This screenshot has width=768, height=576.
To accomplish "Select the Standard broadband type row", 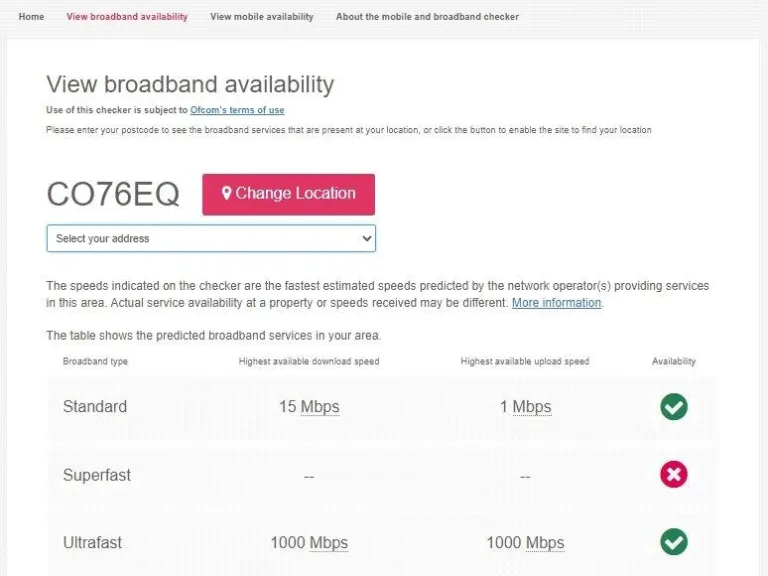I will [95, 407].
